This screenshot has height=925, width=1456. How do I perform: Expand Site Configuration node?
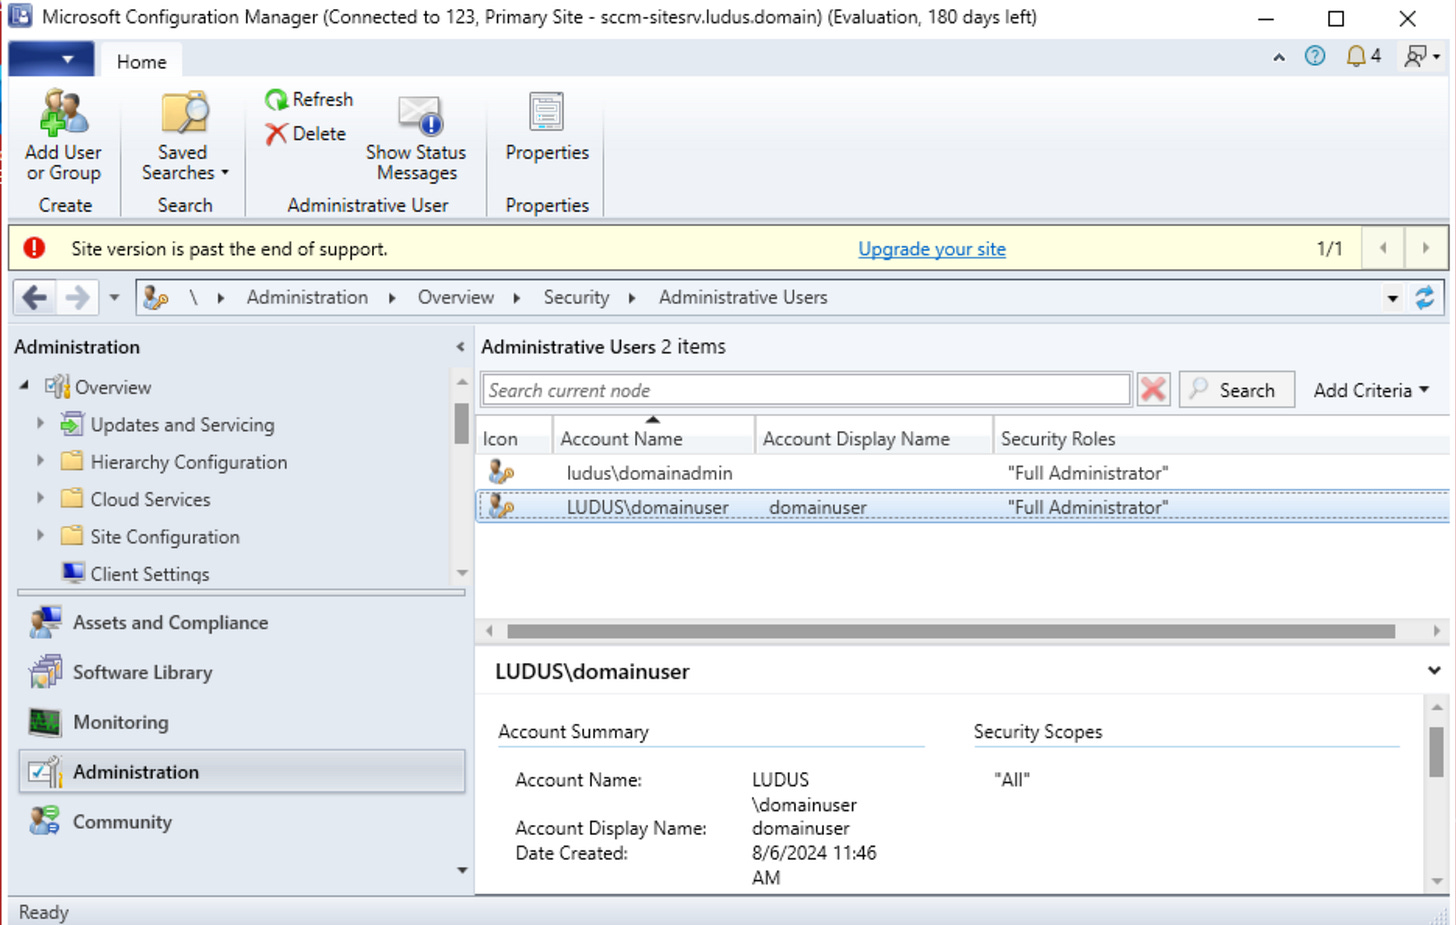pos(40,536)
